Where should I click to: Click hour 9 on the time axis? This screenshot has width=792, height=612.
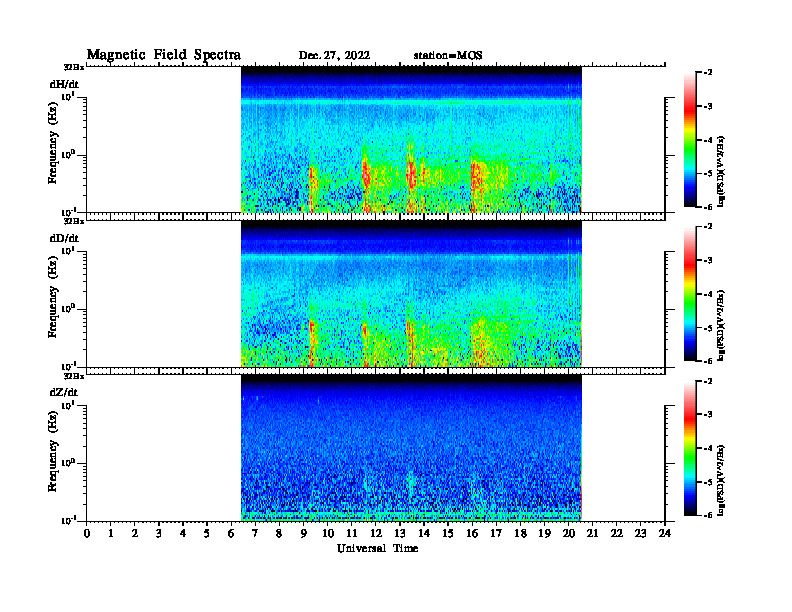304,534
